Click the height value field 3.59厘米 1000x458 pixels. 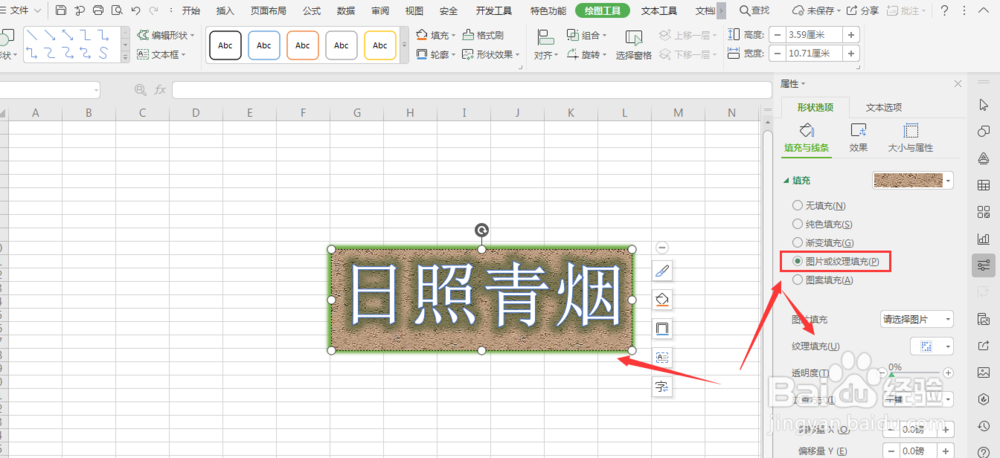(814, 34)
